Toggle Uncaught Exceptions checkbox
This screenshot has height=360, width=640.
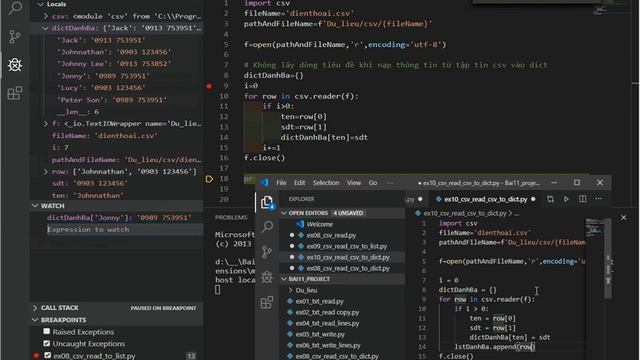(x=47, y=343)
